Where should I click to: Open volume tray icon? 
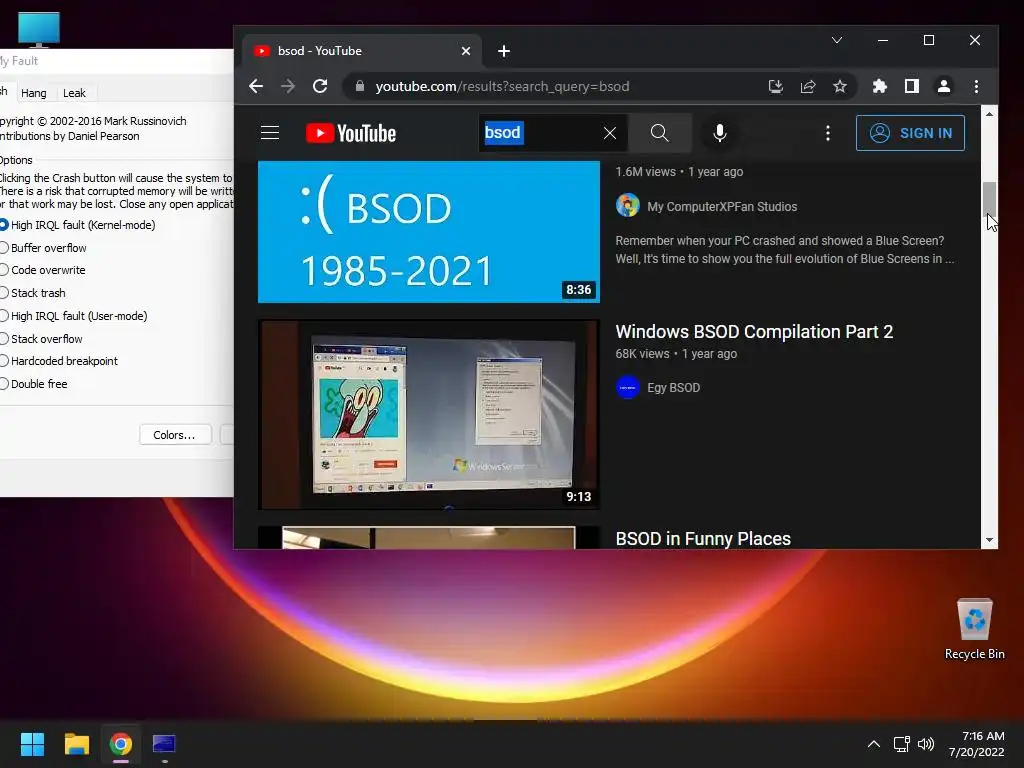925,744
